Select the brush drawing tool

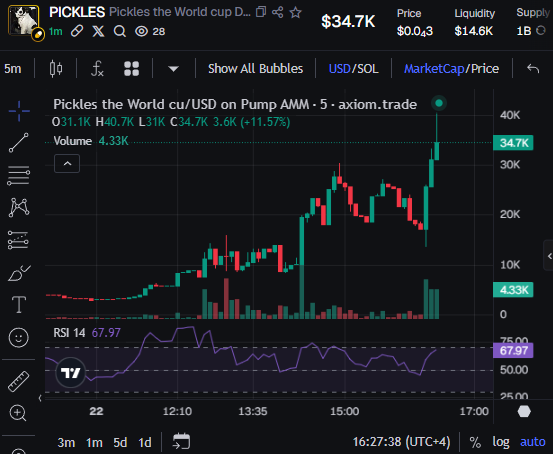pyautogui.click(x=19, y=273)
